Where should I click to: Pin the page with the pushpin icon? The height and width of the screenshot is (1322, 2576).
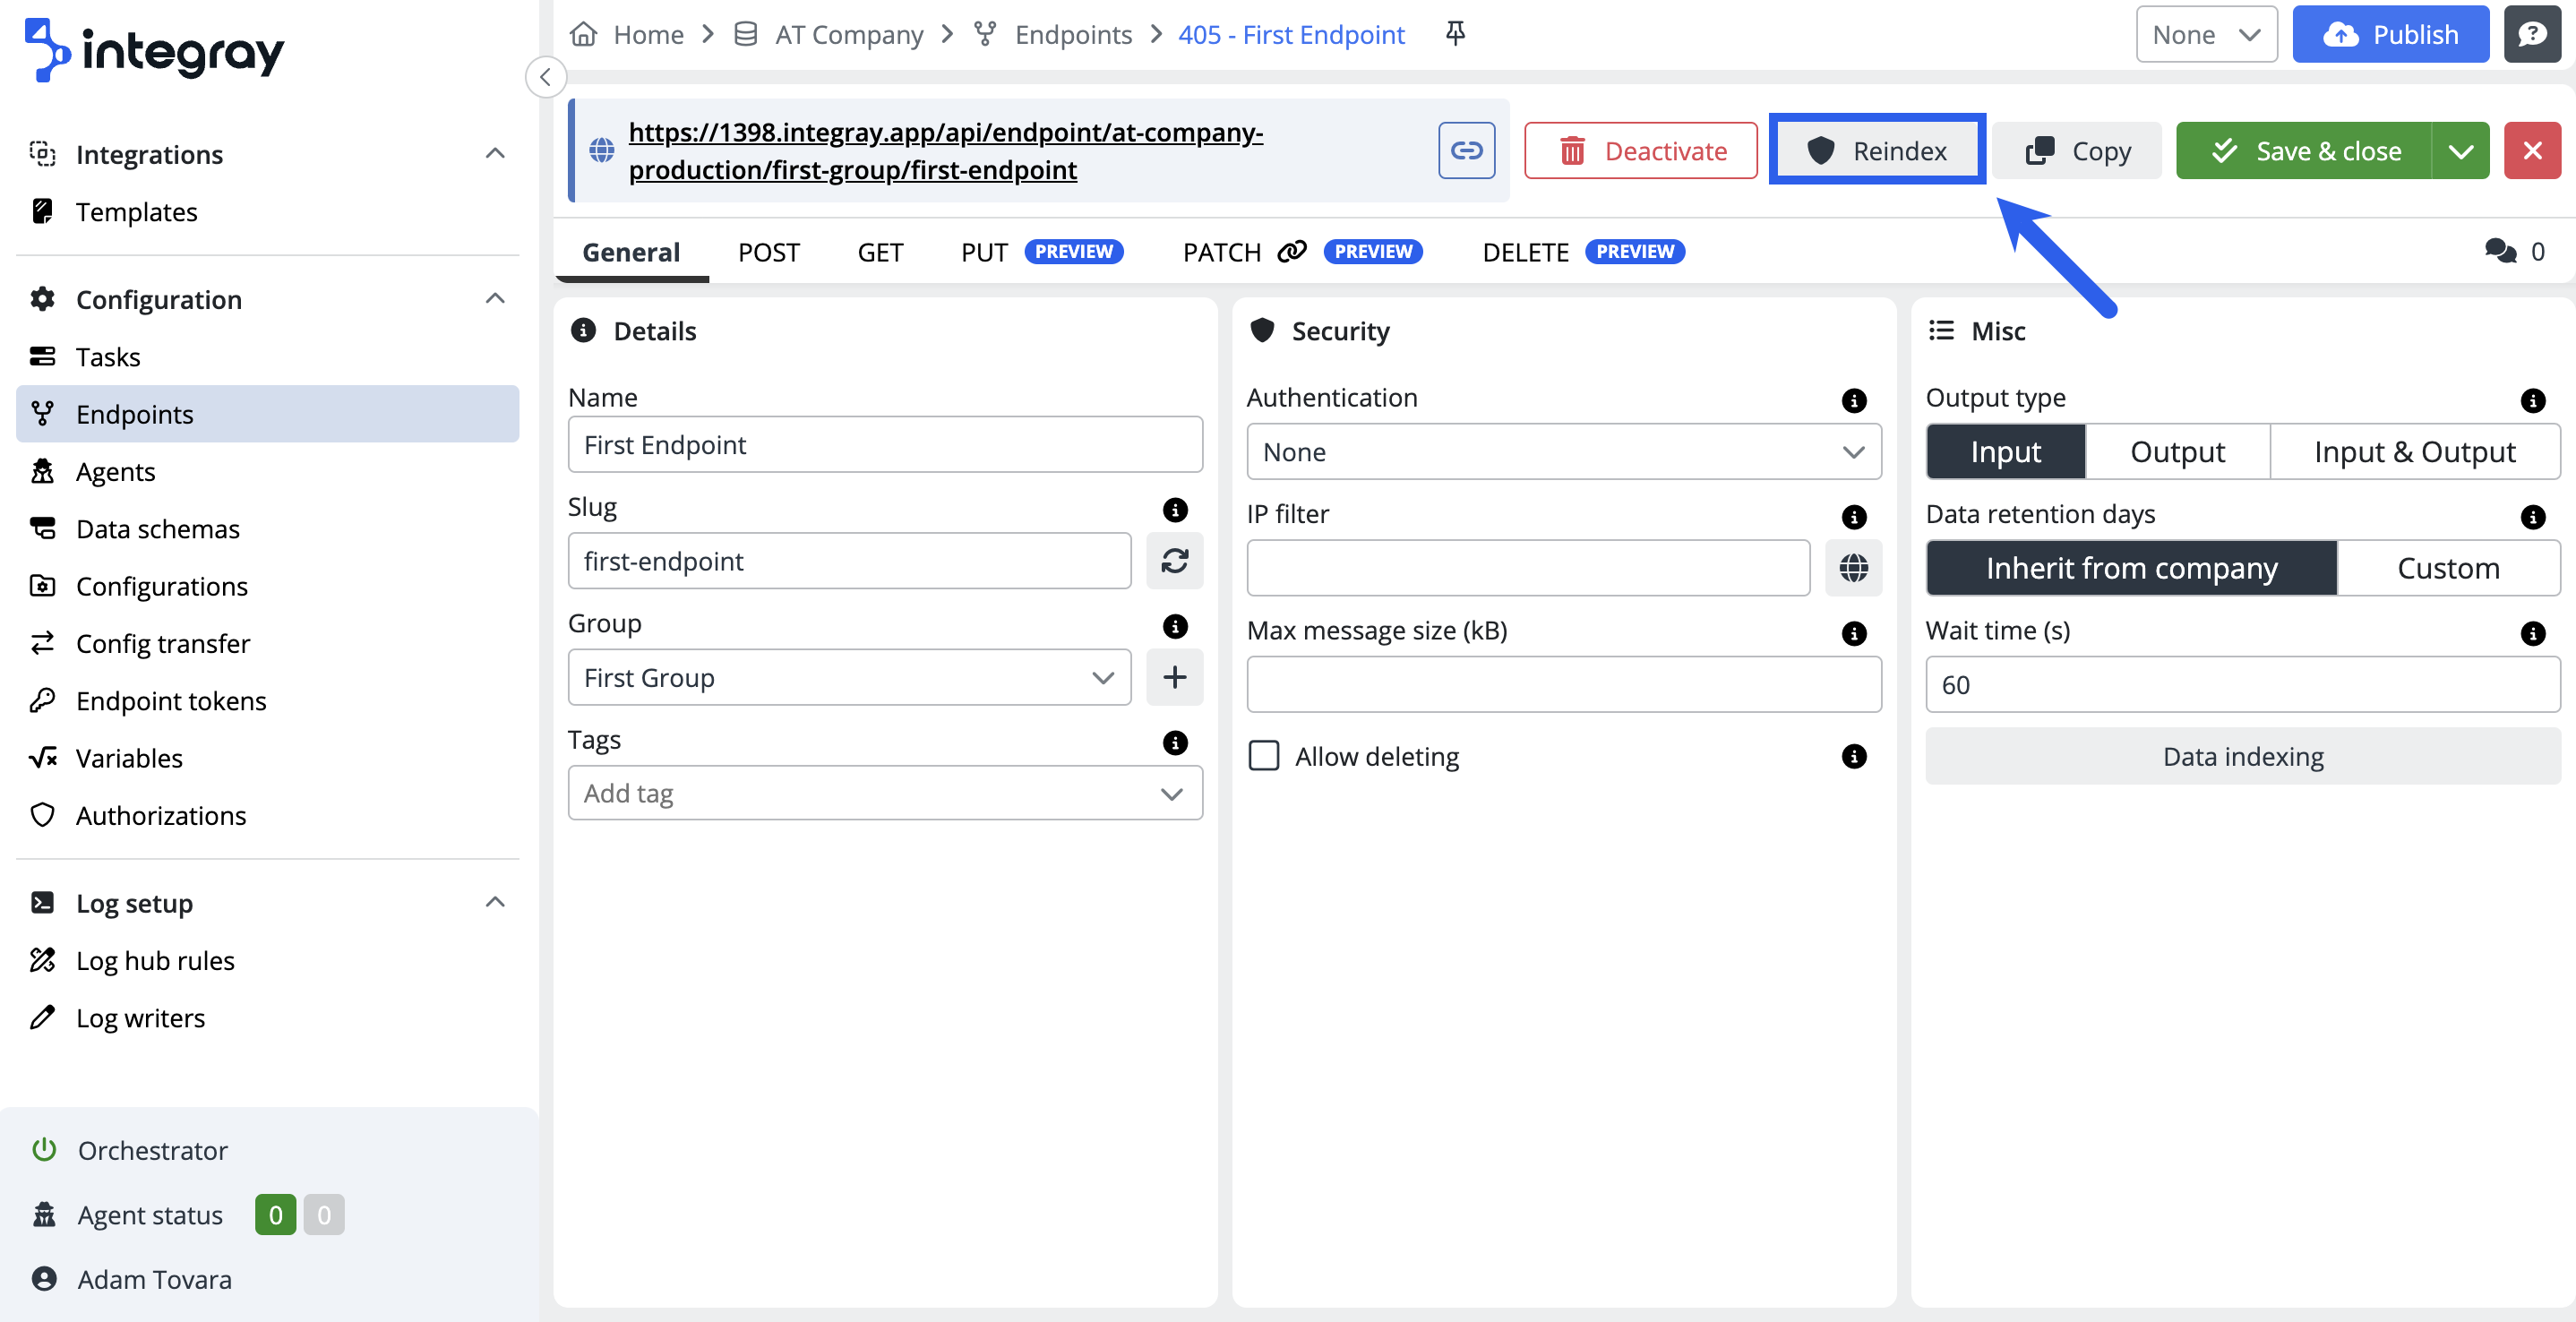pos(1455,34)
